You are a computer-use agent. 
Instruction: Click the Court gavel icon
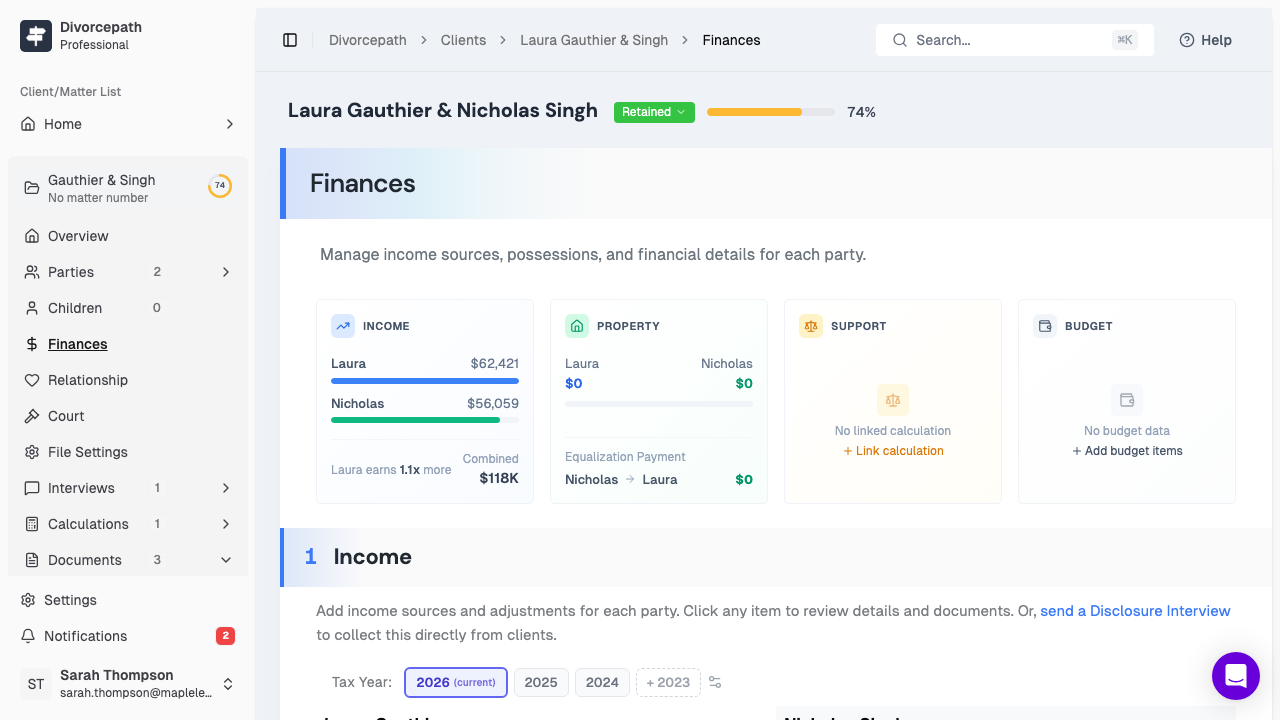pyautogui.click(x=32, y=416)
